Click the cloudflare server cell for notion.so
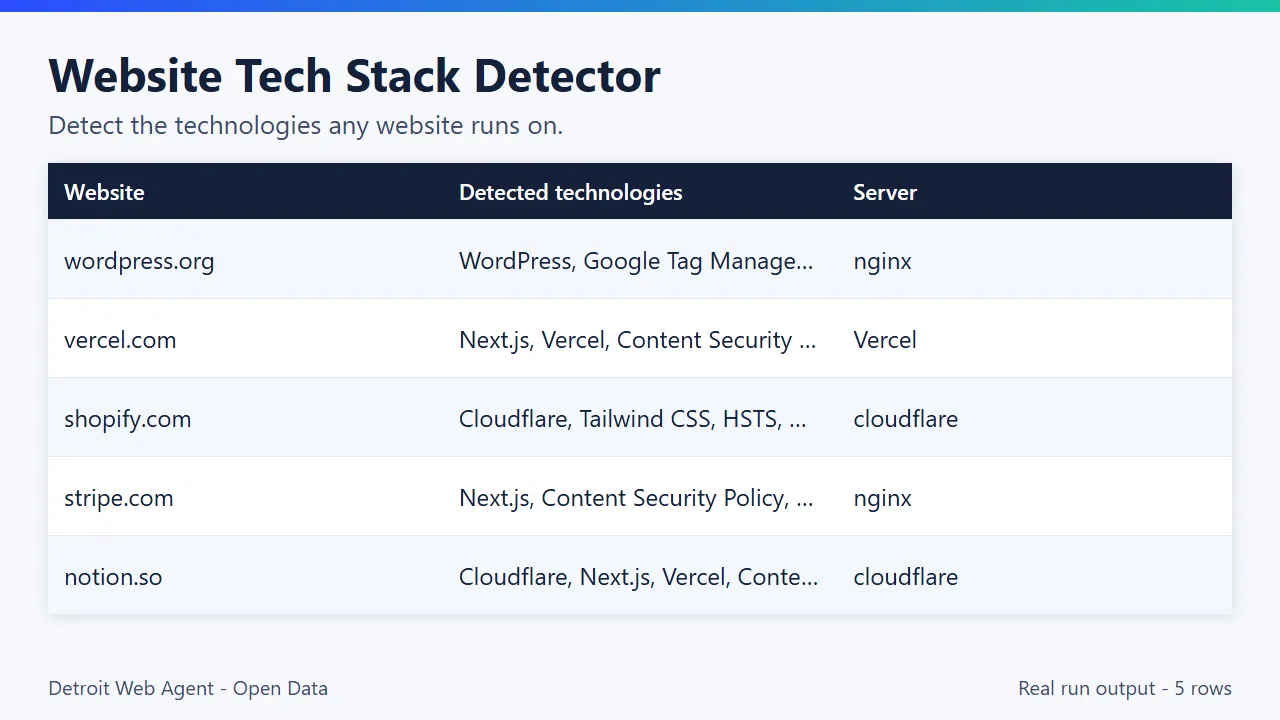The width and height of the screenshot is (1280, 720). [1034, 577]
